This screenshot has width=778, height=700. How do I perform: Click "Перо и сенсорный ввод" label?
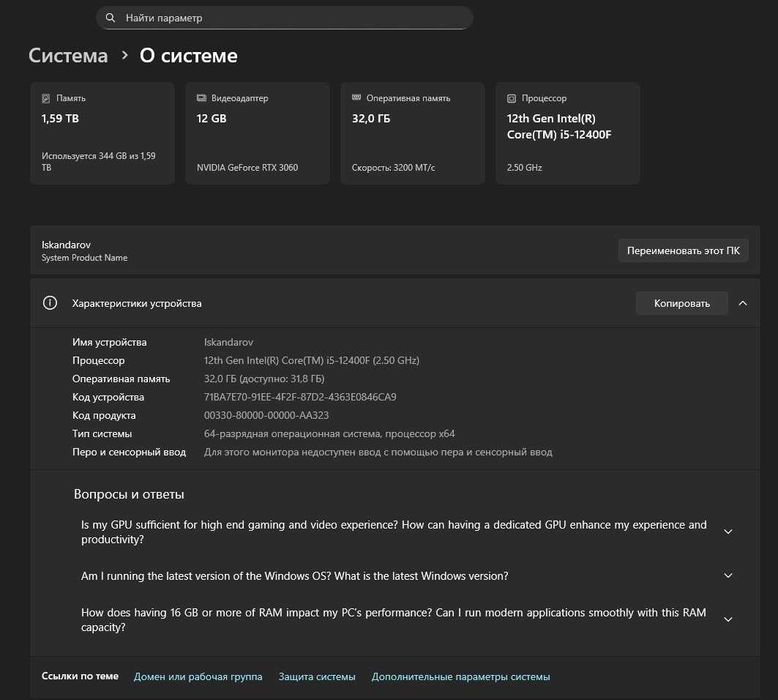pyautogui.click(x=129, y=452)
